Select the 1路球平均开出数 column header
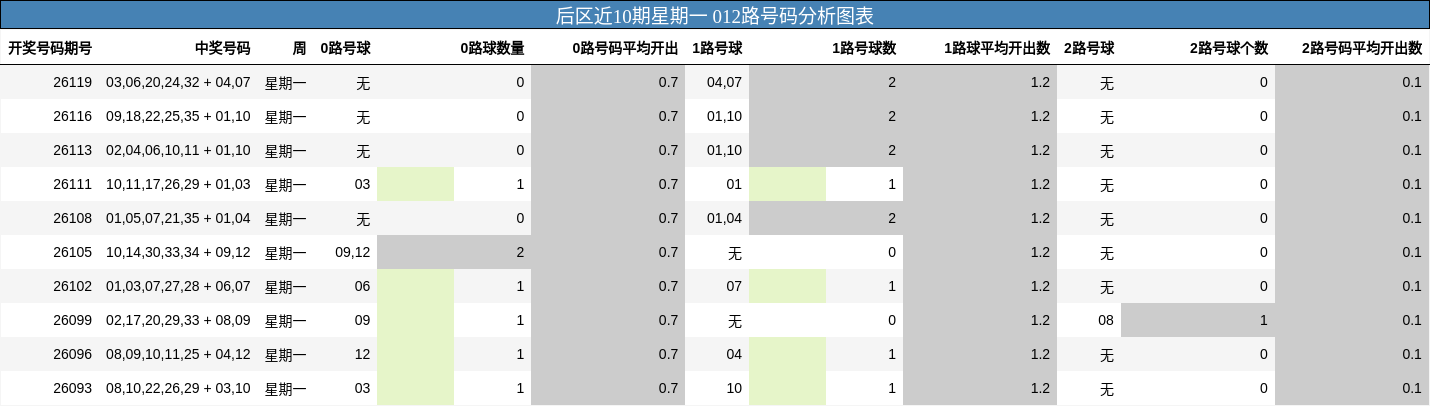Image resolution: width=1430 pixels, height=406 pixels. coord(997,48)
